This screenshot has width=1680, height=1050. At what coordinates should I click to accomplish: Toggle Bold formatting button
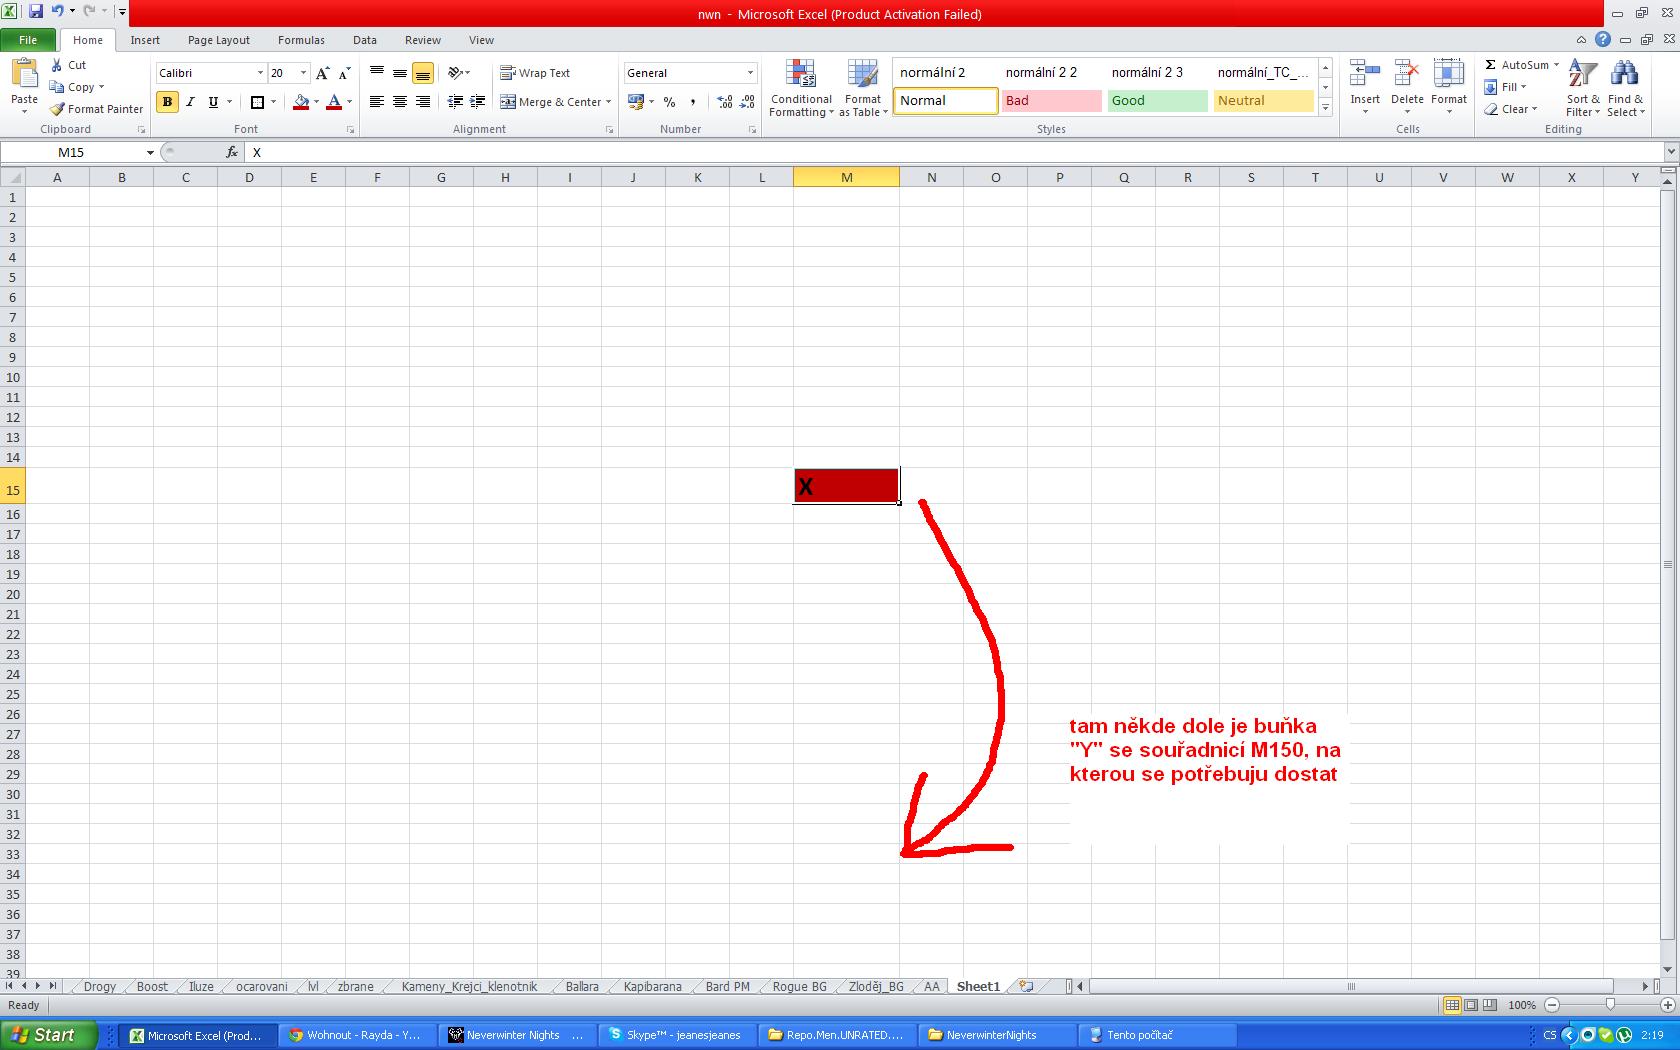[x=167, y=102]
